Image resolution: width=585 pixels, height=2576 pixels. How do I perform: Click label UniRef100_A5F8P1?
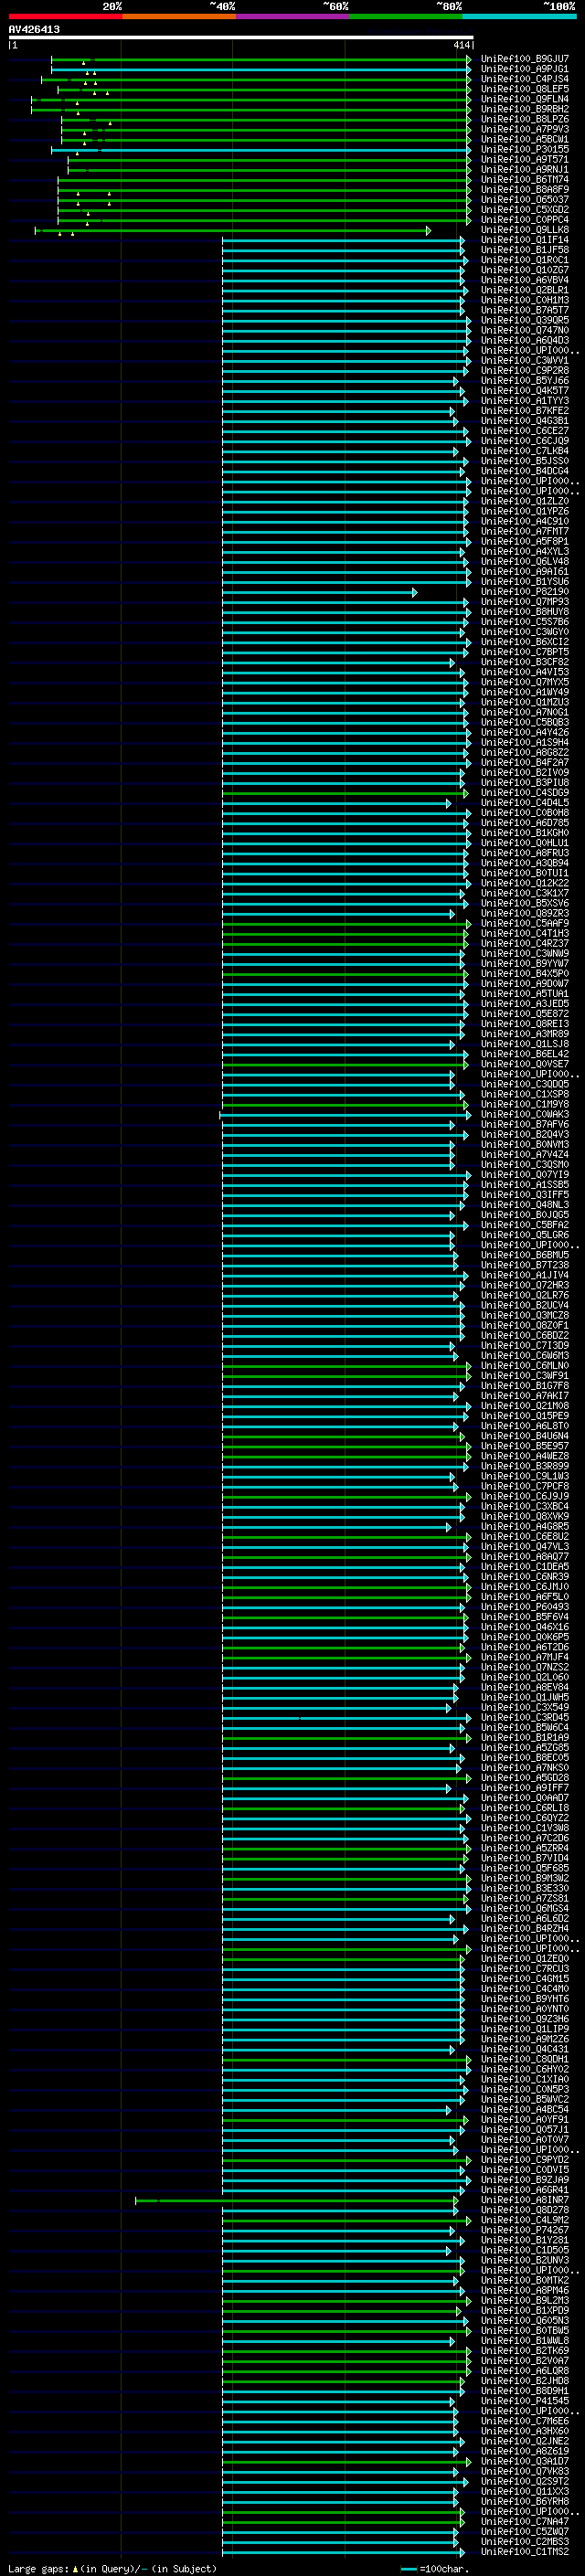click(525, 541)
